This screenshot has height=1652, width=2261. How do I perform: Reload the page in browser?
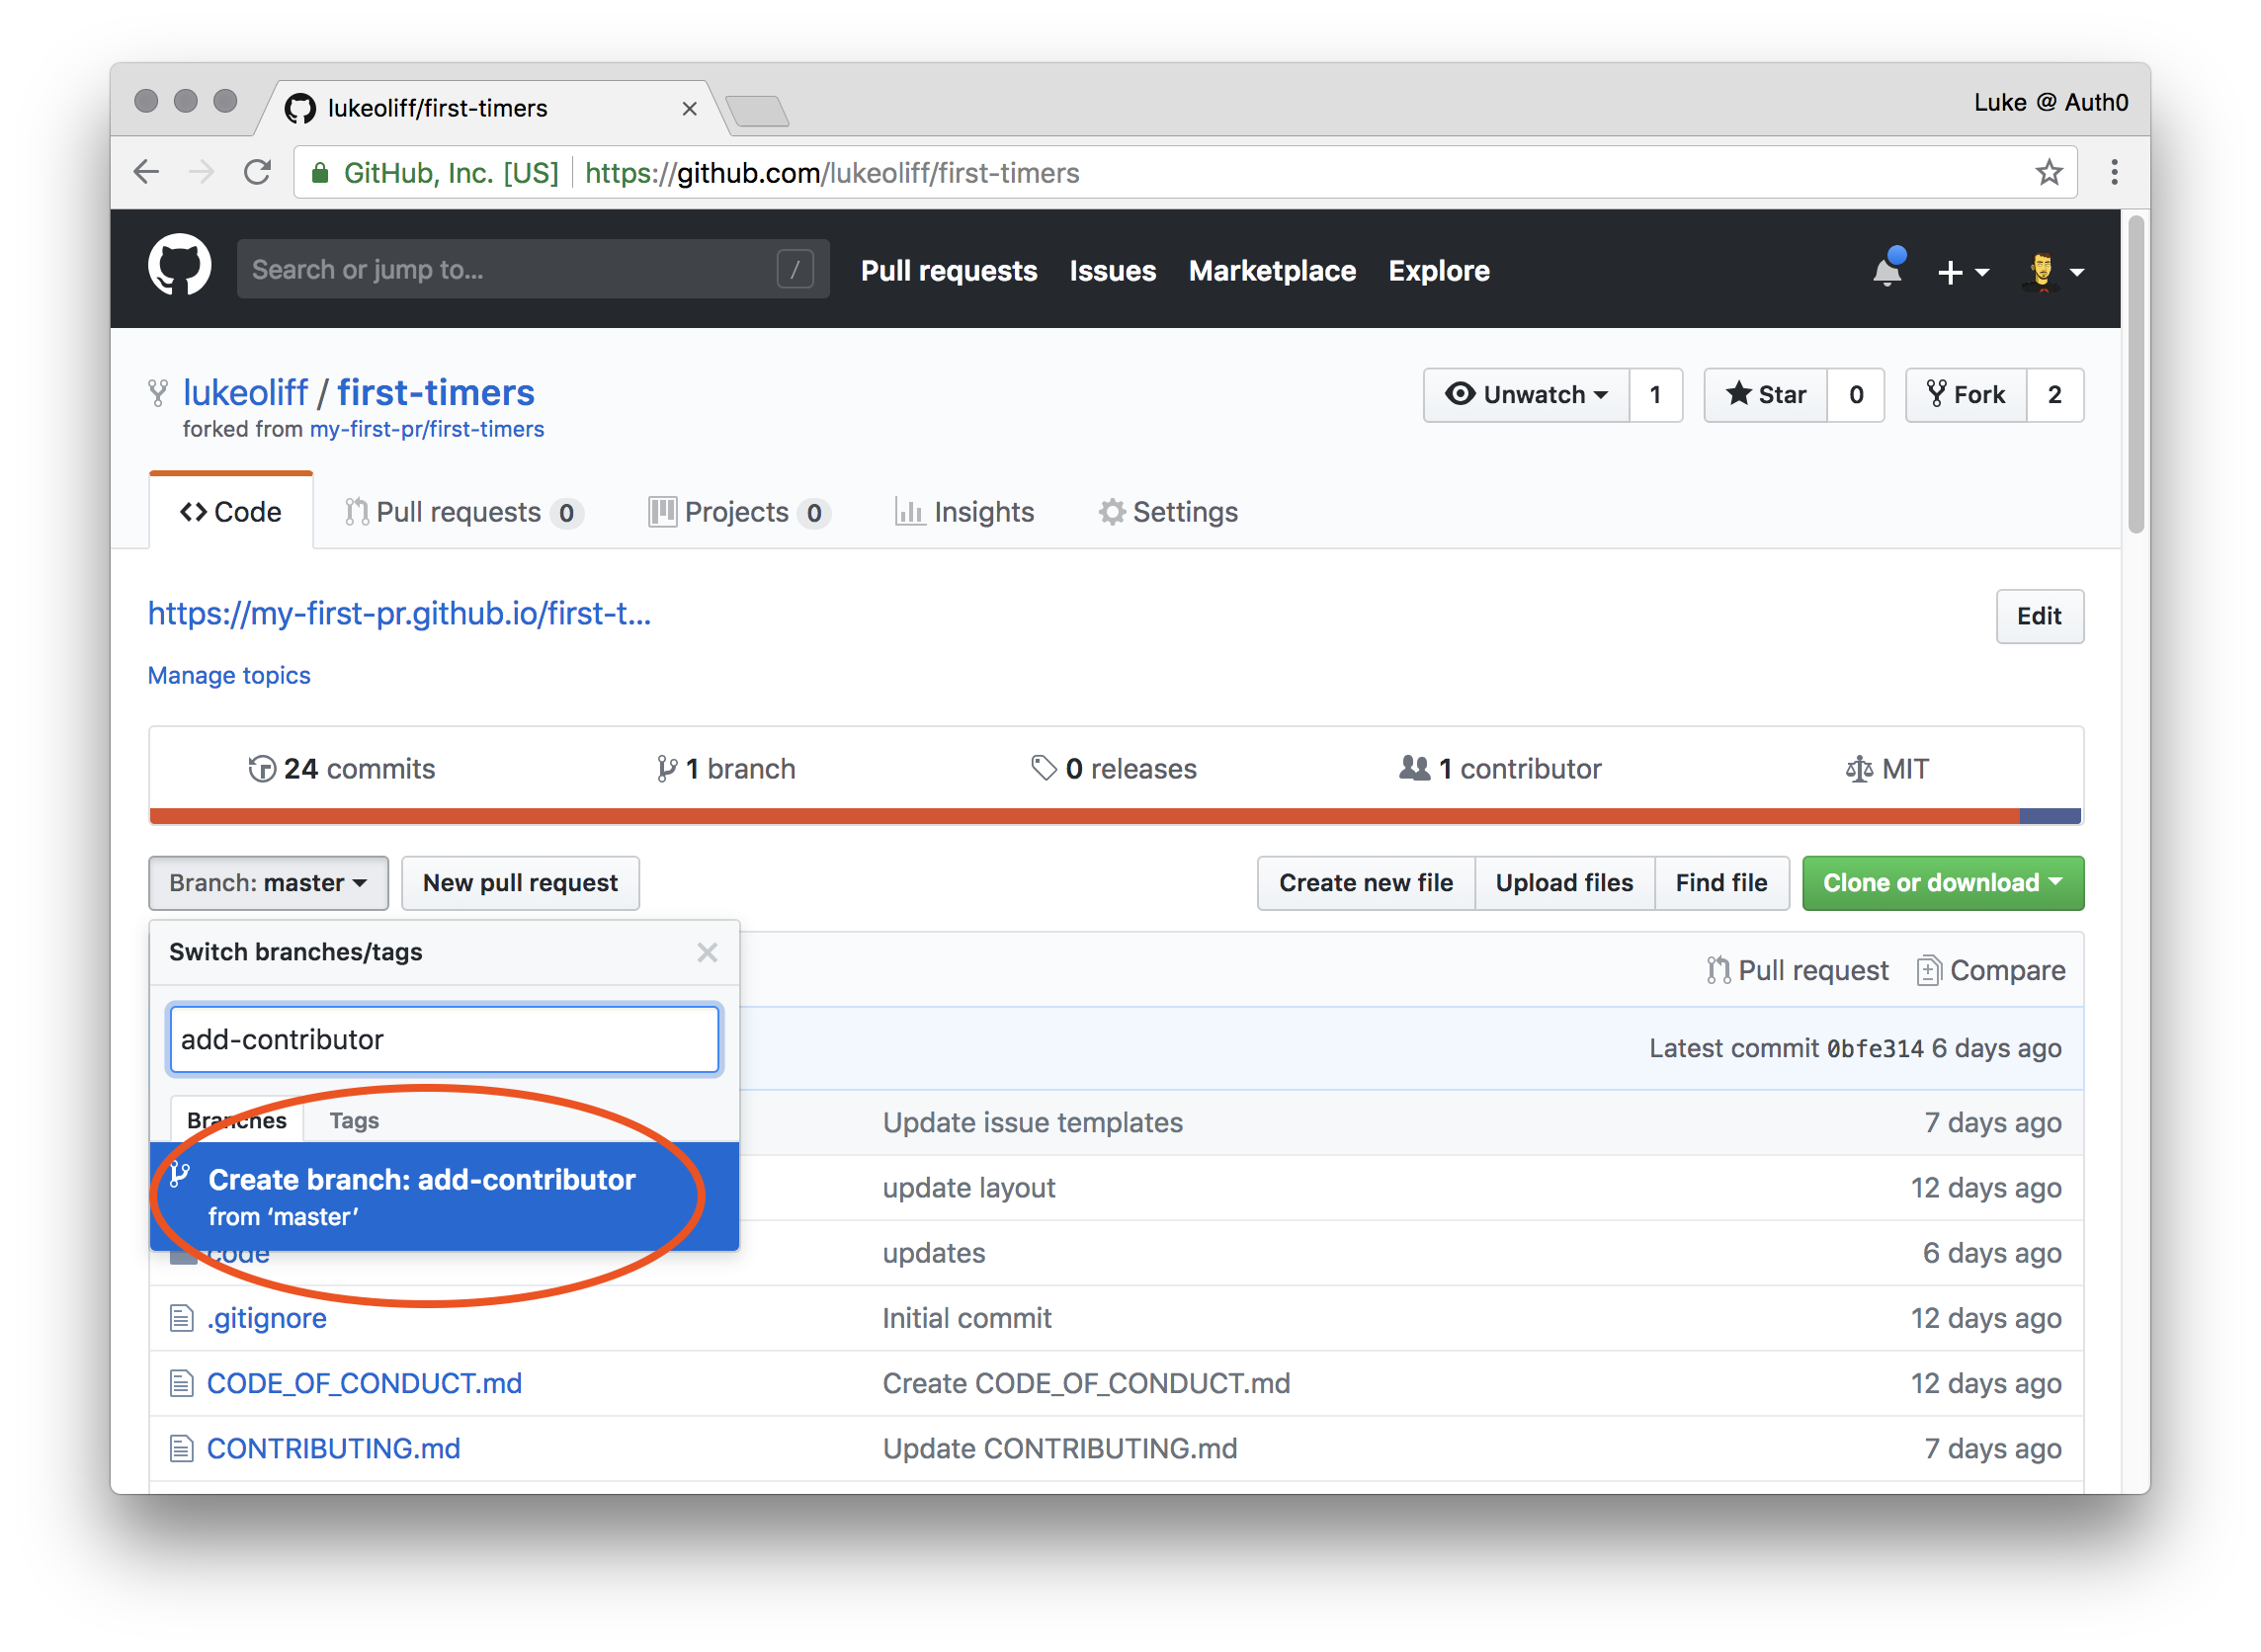click(258, 173)
